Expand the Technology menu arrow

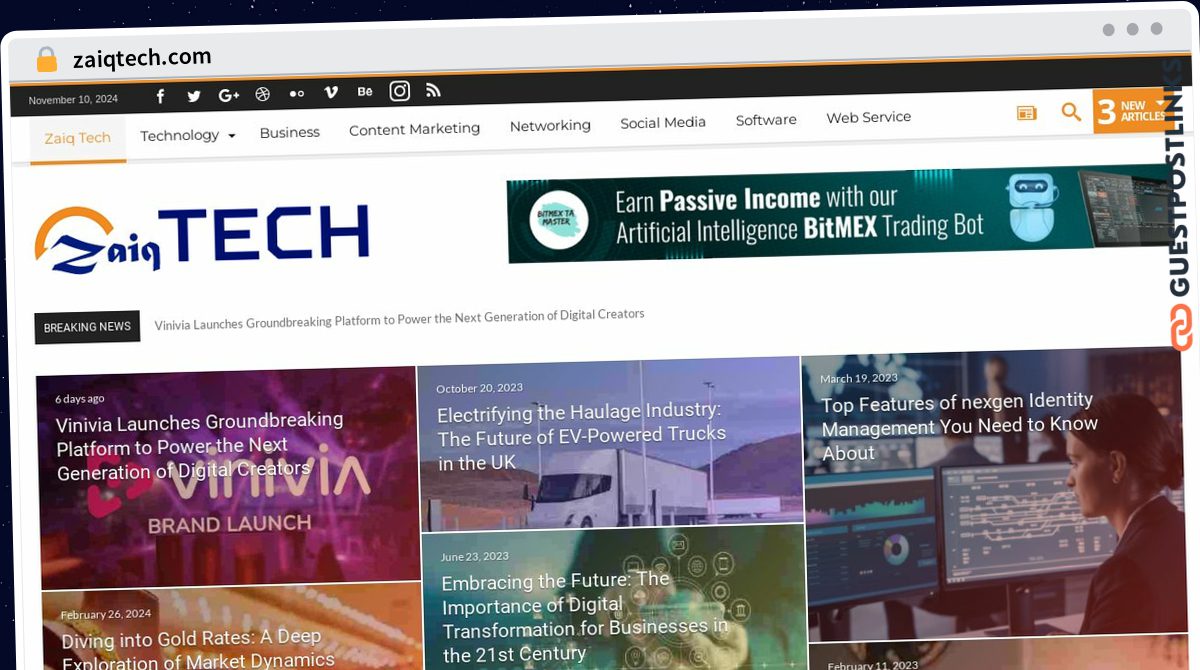click(x=232, y=135)
